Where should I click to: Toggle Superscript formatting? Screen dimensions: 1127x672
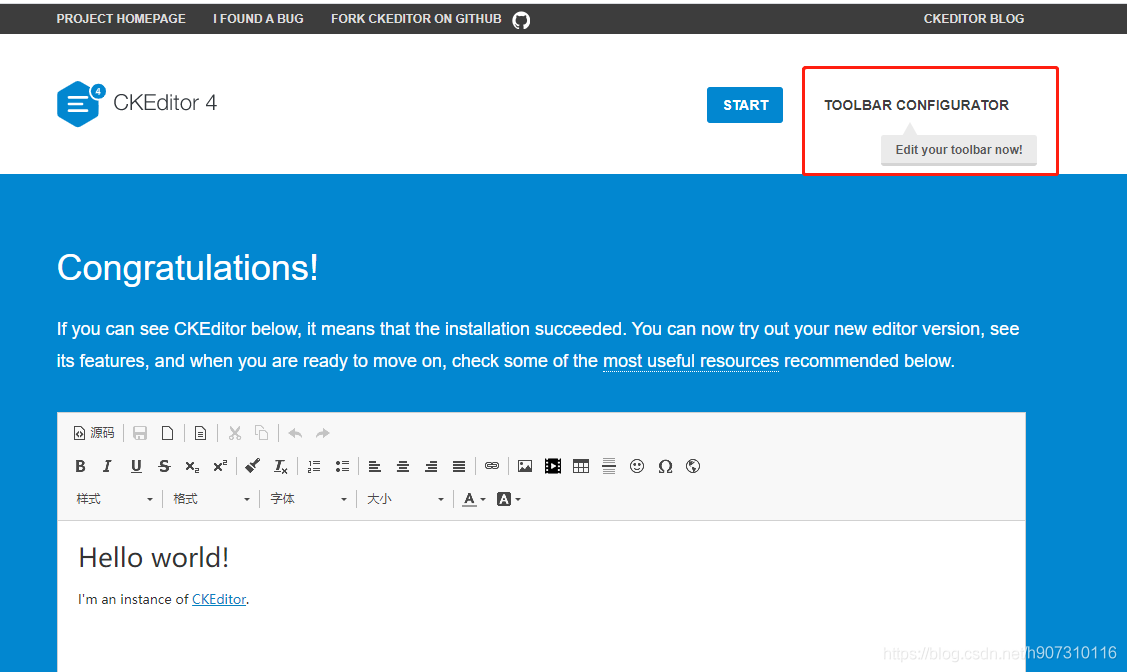coord(220,466)
